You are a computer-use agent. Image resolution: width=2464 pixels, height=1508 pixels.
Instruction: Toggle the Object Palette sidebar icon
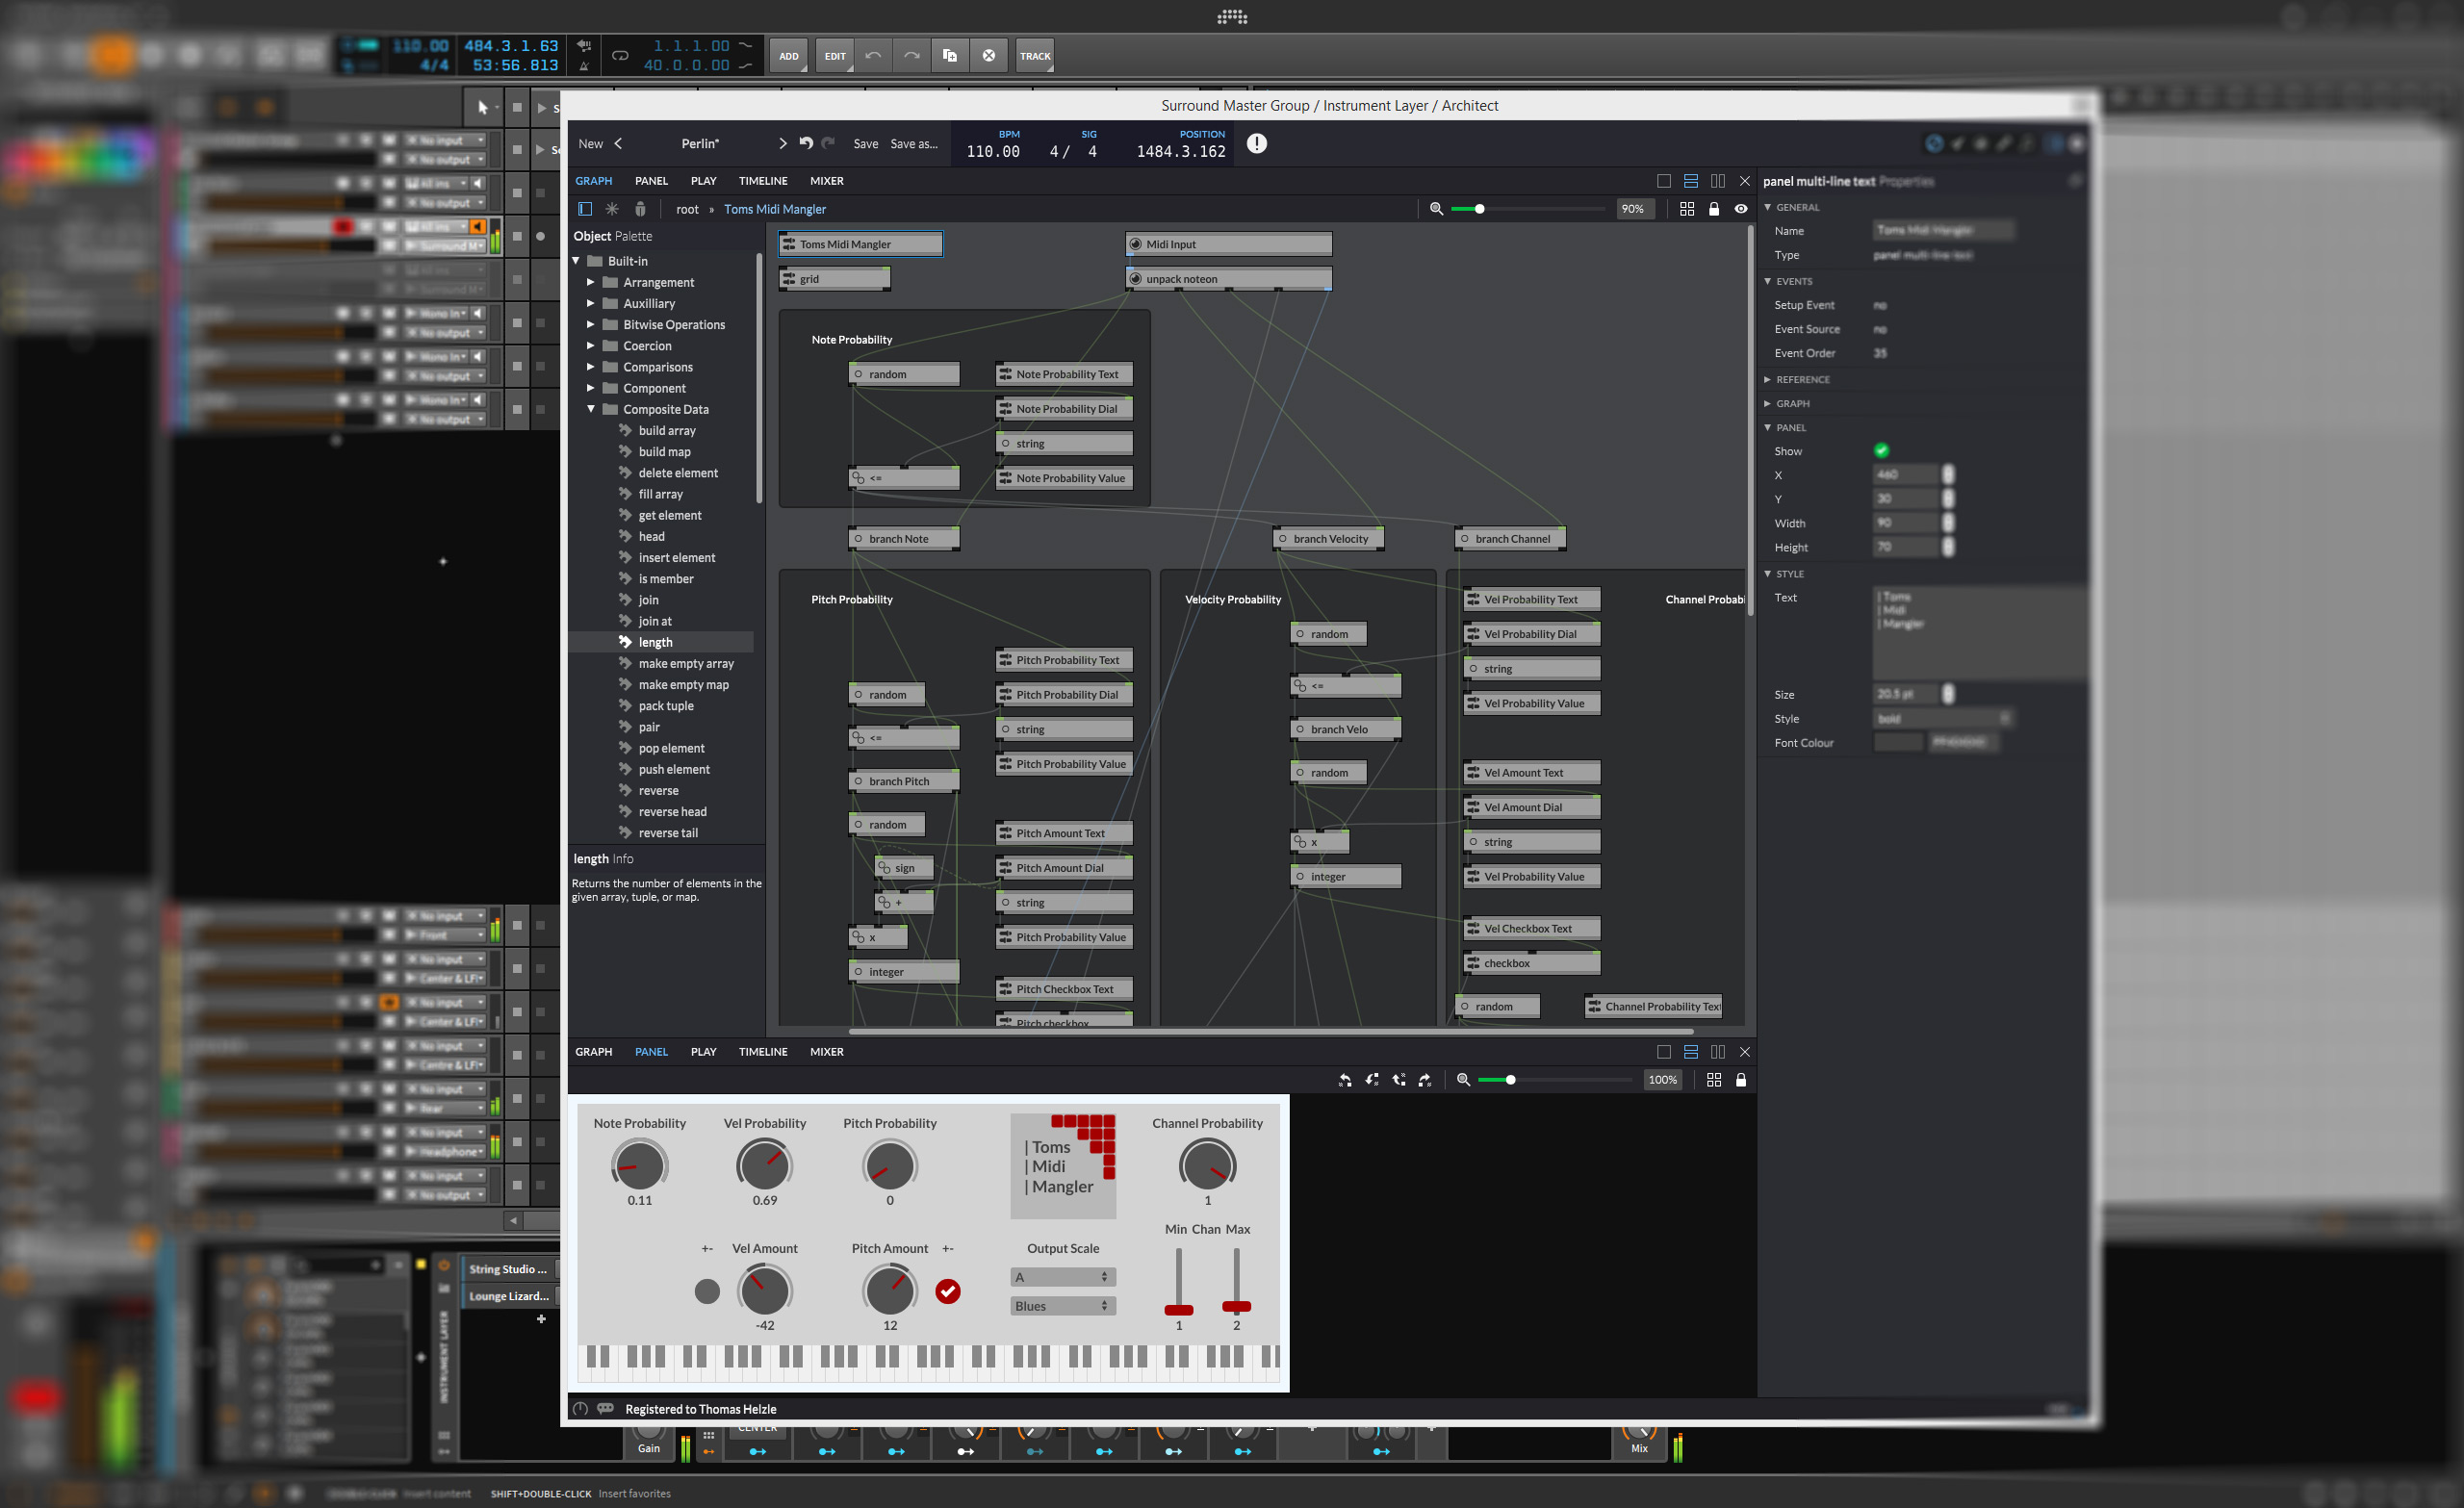pos(586,209)
